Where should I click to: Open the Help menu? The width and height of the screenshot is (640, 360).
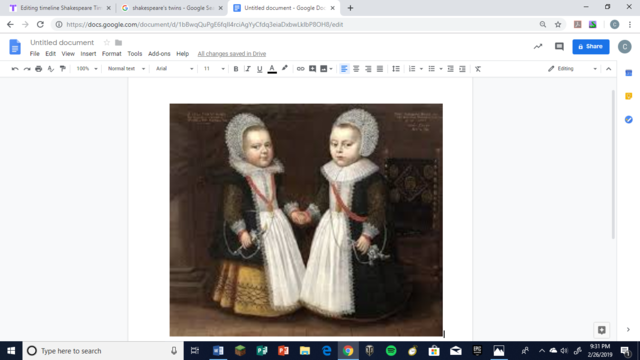(x=182, y=54)
